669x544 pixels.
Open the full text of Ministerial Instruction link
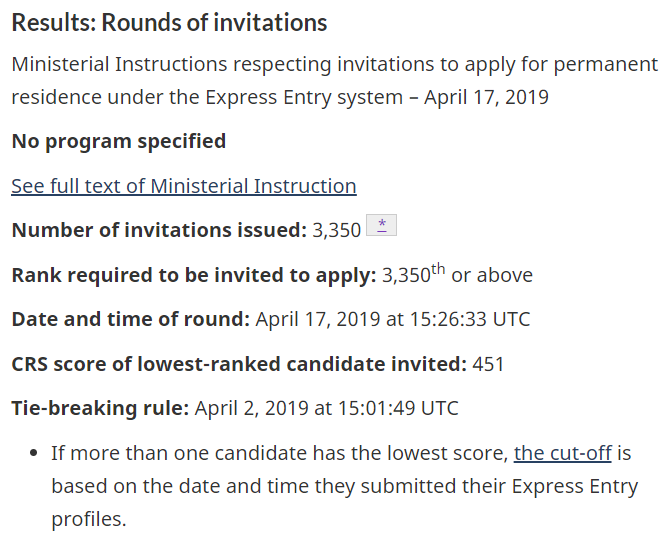[184, 186]
